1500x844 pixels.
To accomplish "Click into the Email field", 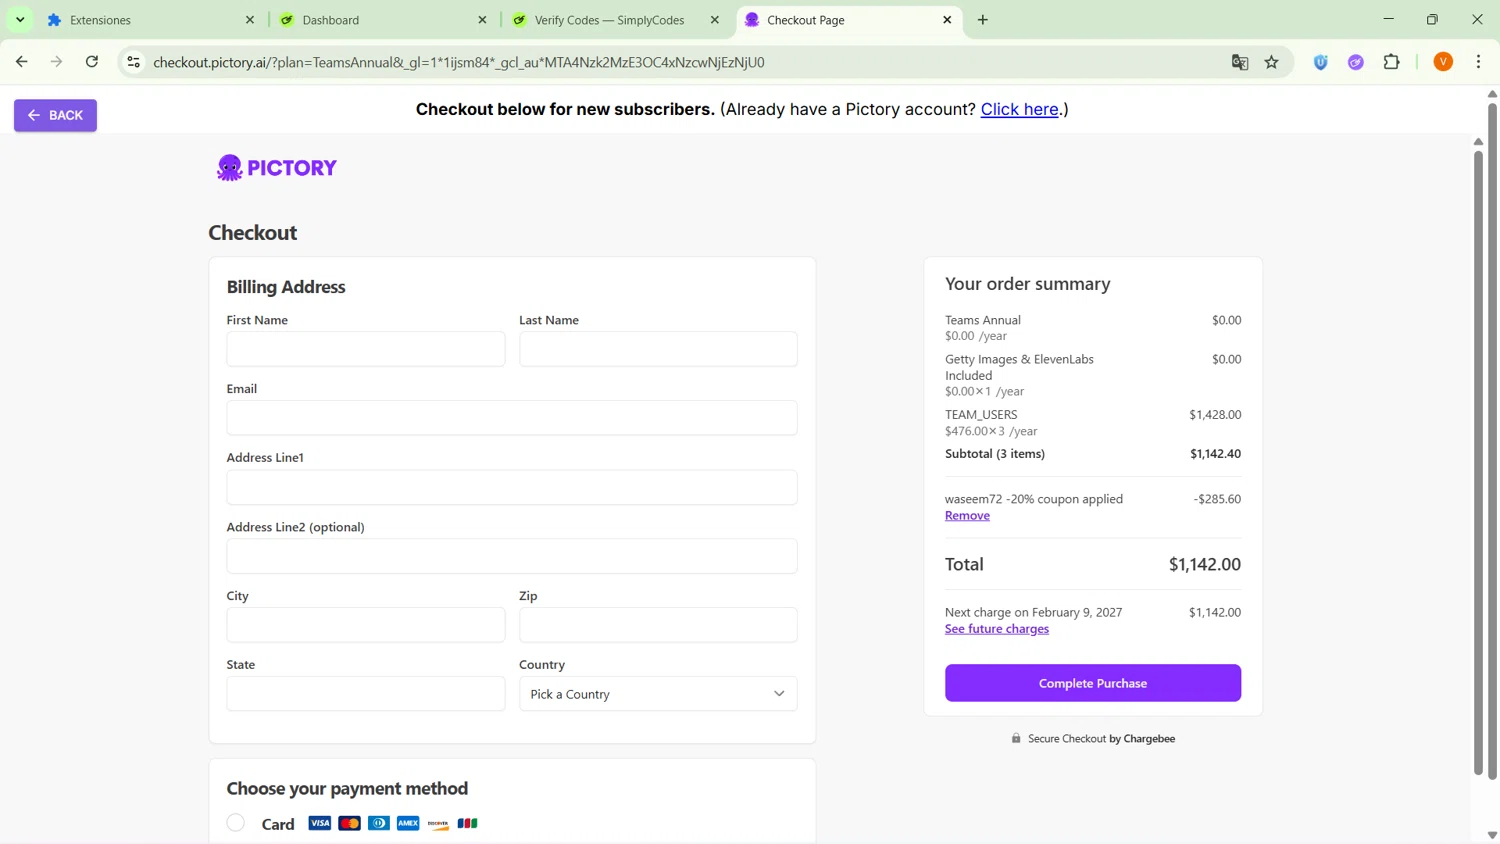I will tap(512, 418).
